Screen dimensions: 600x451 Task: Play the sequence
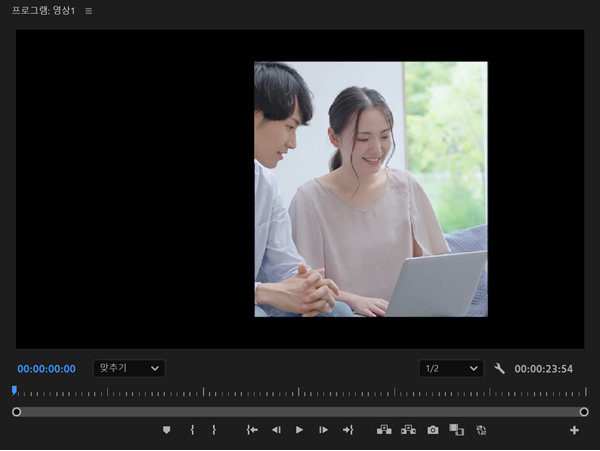coord(300,430)
